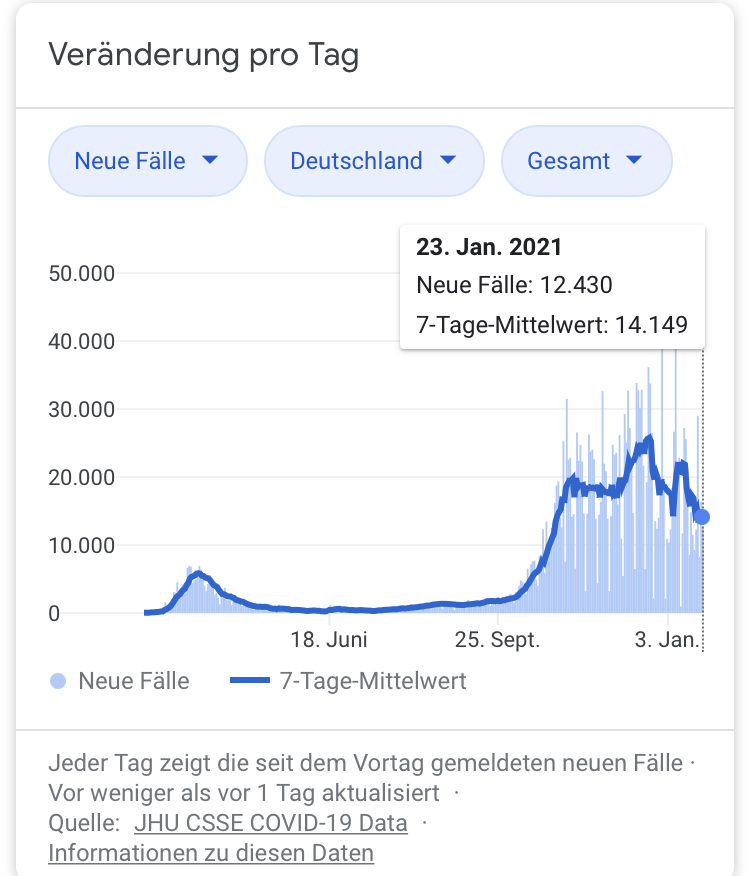Open "Informationen zu diesen Daten" link

[x=211, y=854]
